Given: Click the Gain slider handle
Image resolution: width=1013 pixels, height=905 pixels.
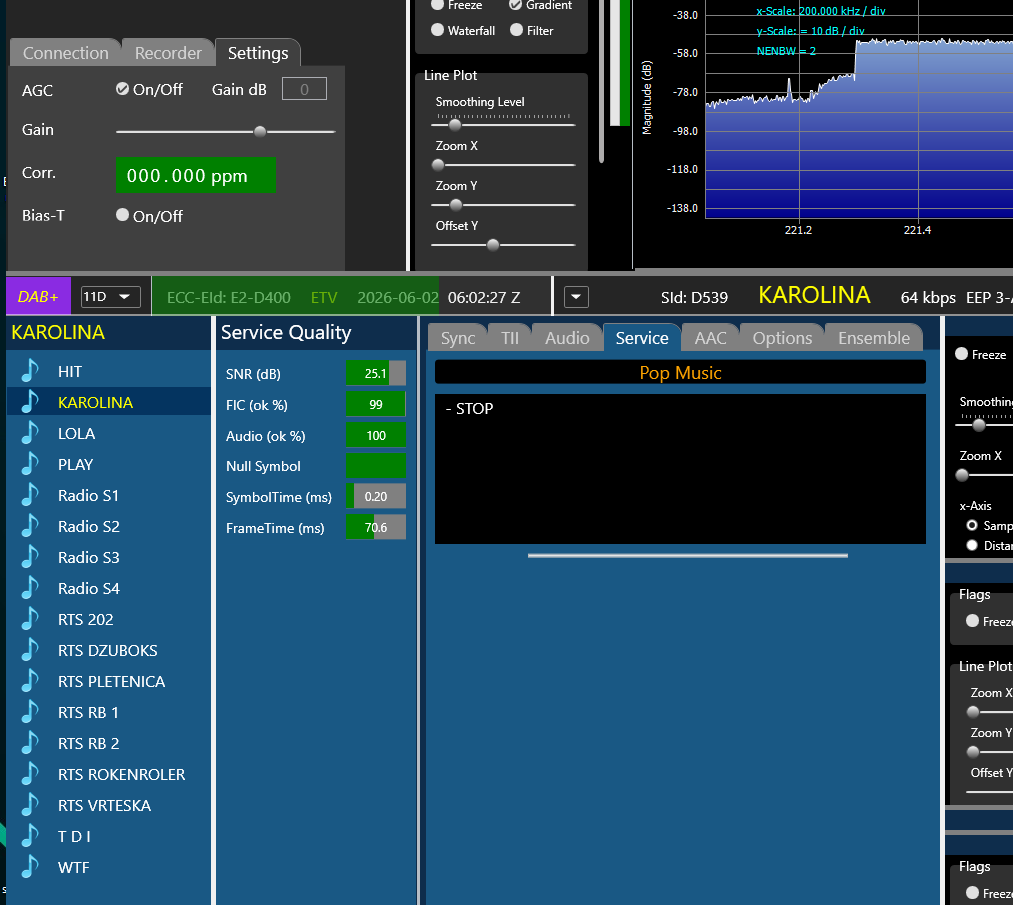Looking at the screenshot, I should tap(260, 132).
